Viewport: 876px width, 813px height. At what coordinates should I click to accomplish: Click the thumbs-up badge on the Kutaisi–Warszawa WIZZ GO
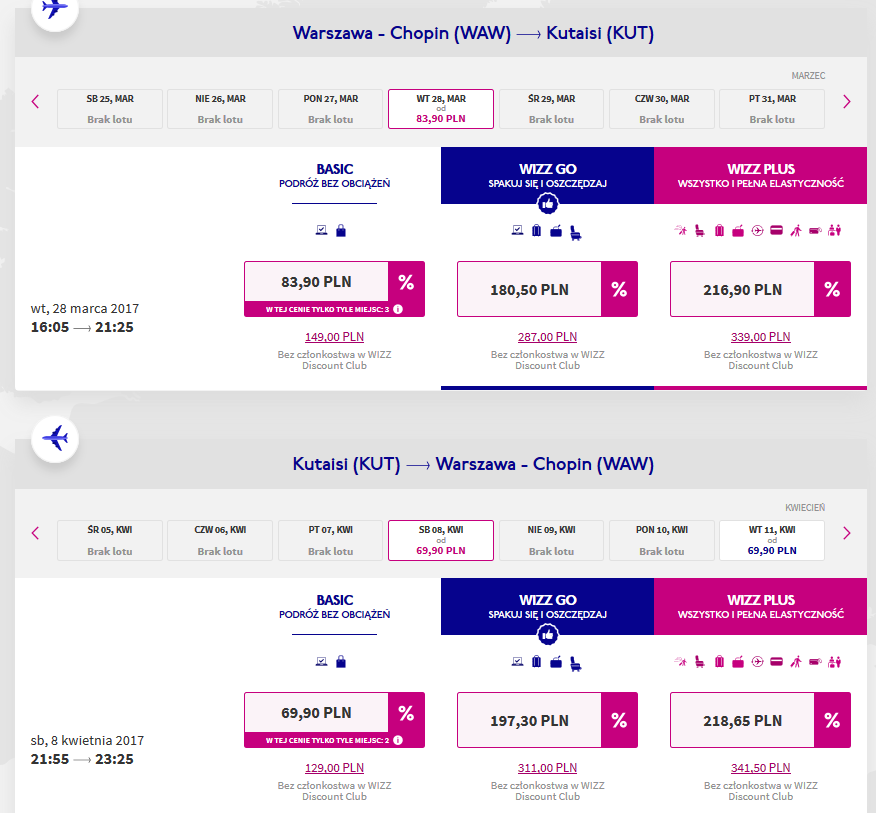[x=548, y=635]
